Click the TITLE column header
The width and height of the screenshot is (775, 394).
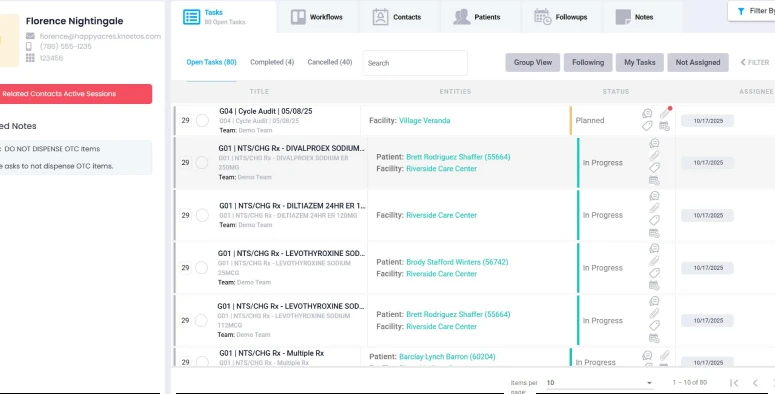tap(259, 91)
